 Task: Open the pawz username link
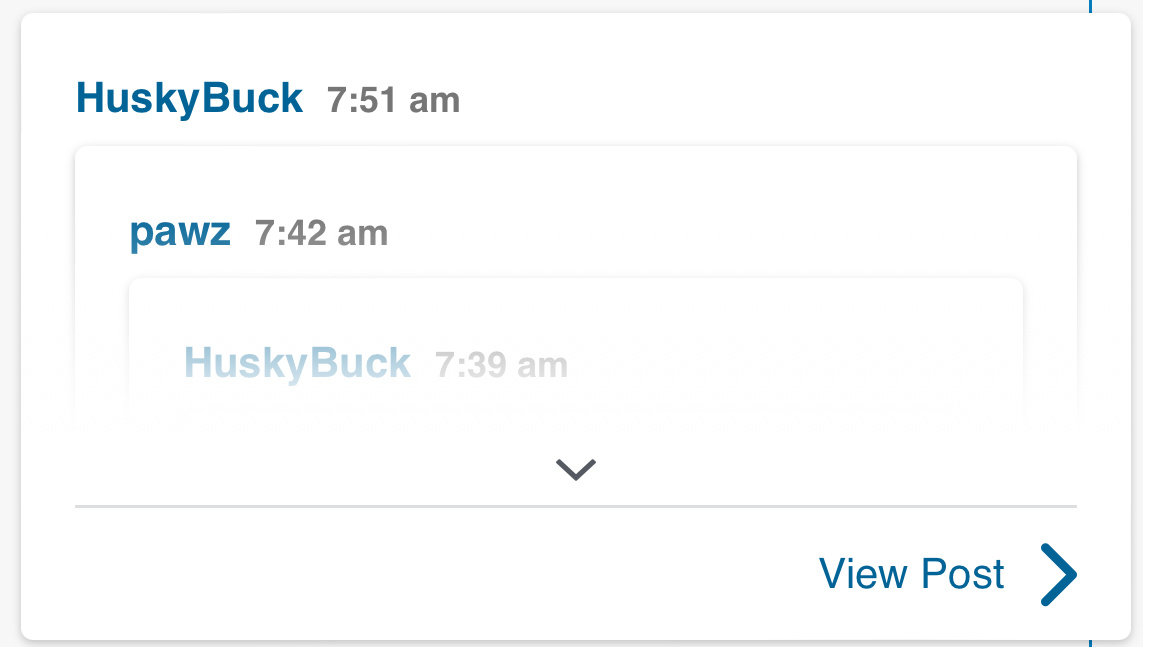[x=180, y=233]
